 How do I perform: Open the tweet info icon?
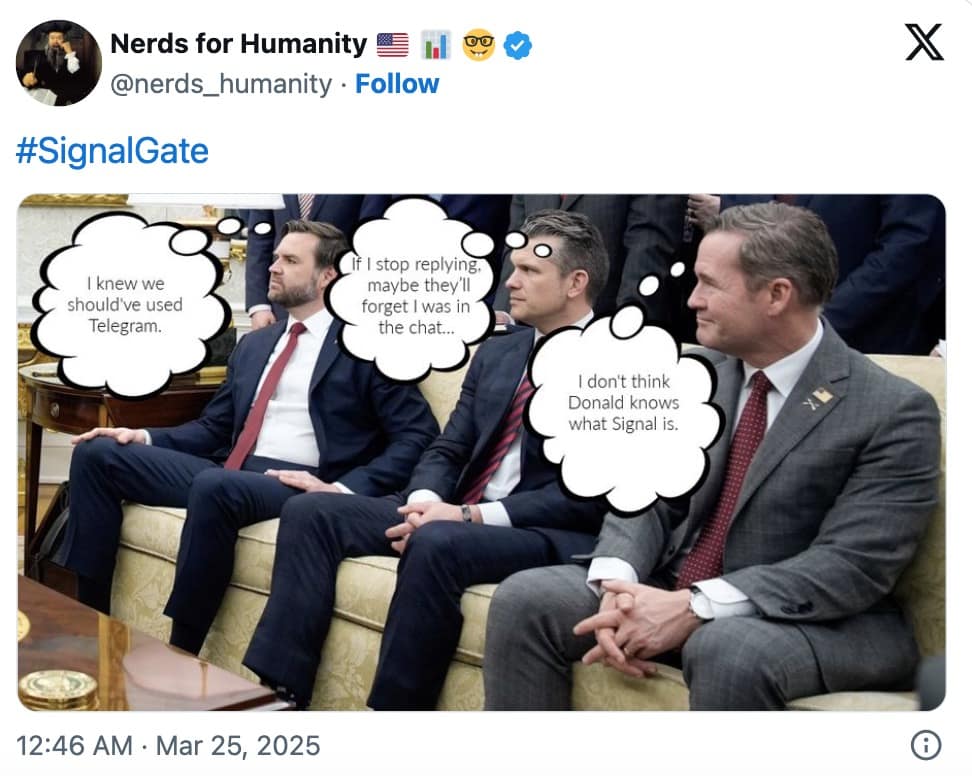[x=926, y=745]
